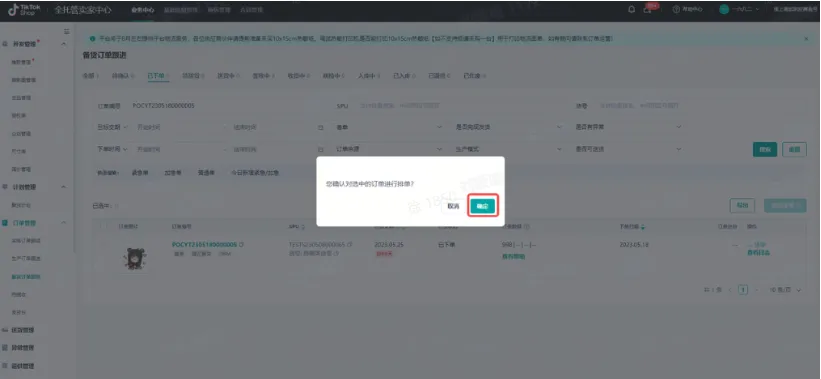Click the 重置 reset button
This screenshot has height=379, width=821.
pos(794,149)
